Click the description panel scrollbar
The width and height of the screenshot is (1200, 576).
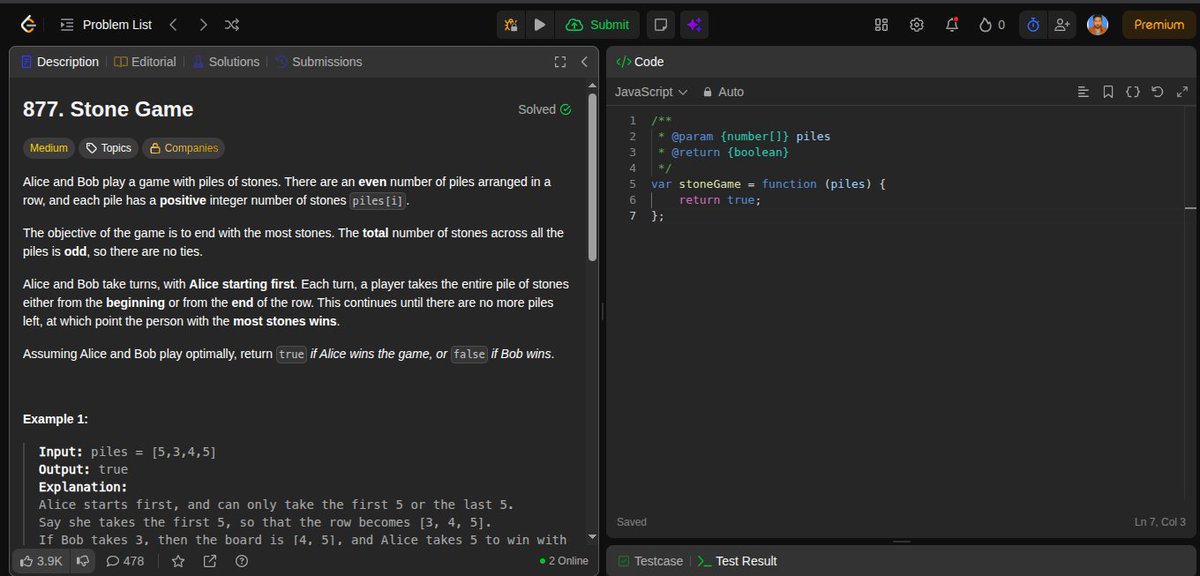[x=593, y=178]
